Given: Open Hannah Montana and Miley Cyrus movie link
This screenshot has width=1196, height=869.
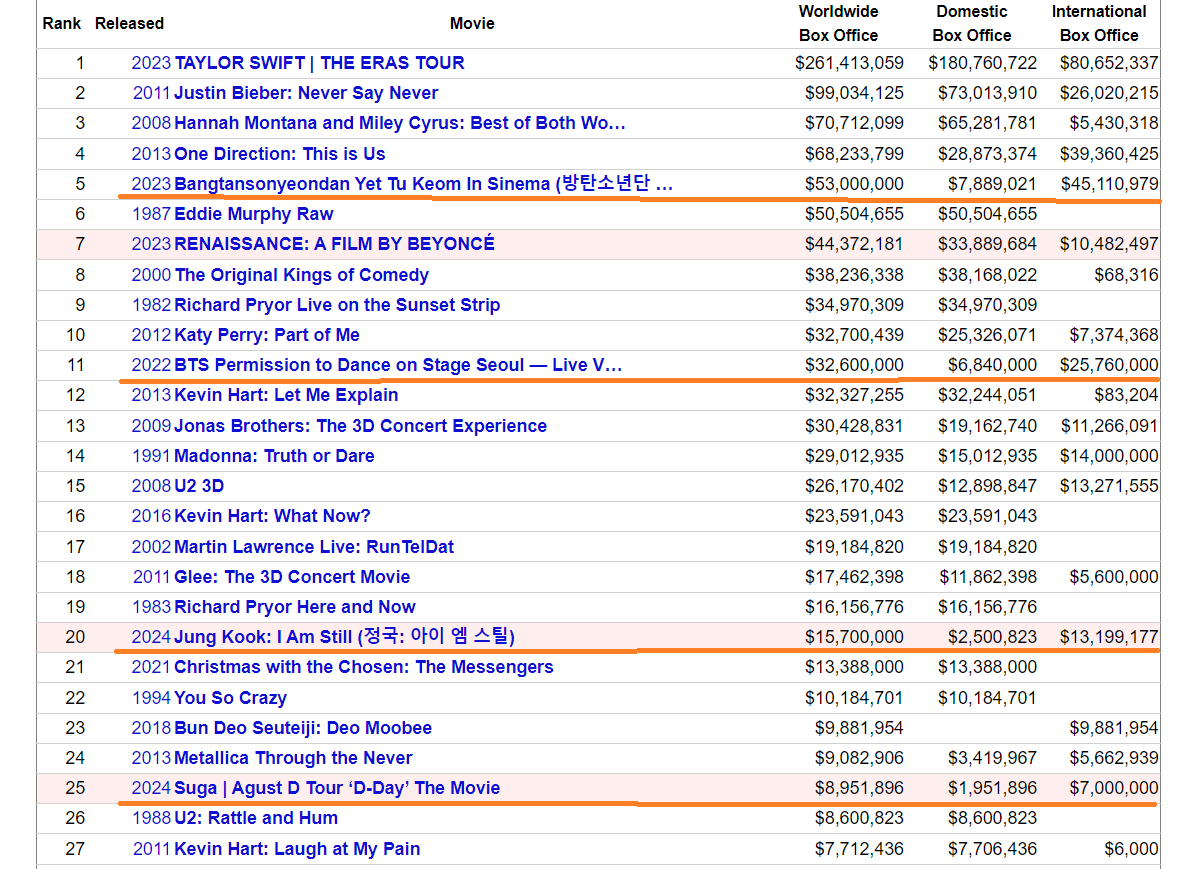Looking at the screenshot, I should pyautogui.click(x=400, y=123).
